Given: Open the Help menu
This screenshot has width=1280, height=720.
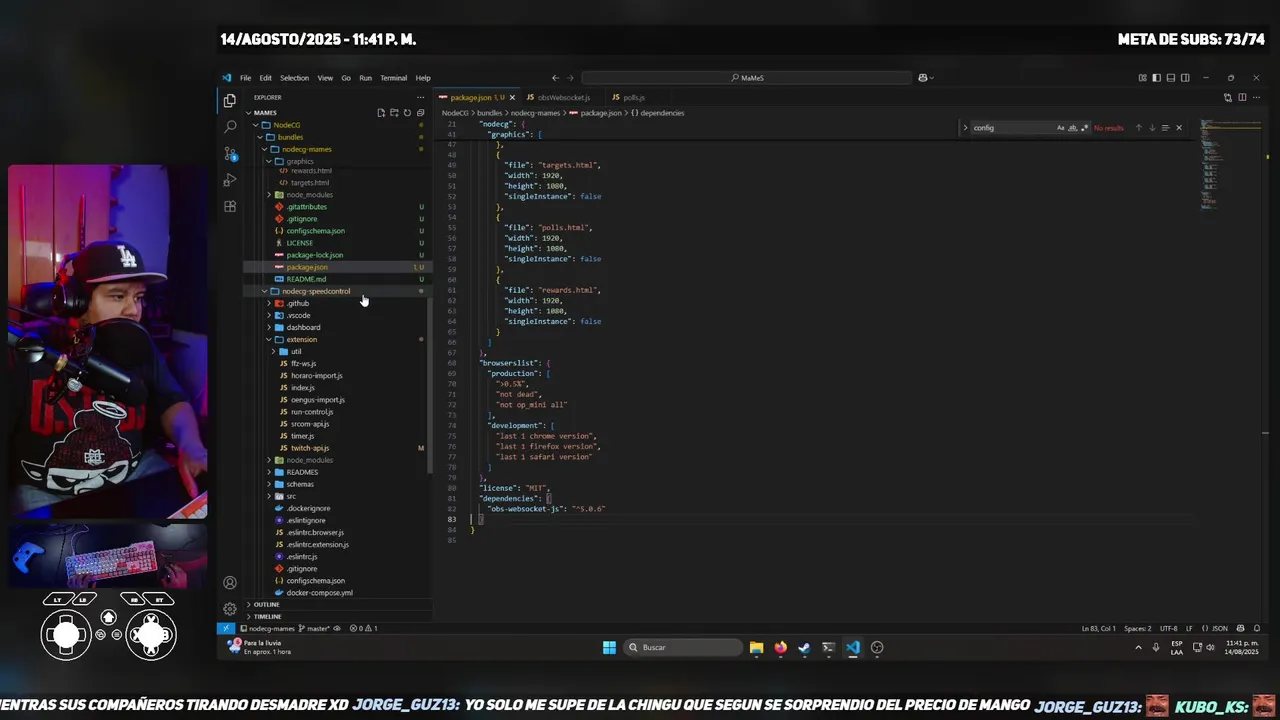Looking at the screenshot, I should click(x=423, y=78).
